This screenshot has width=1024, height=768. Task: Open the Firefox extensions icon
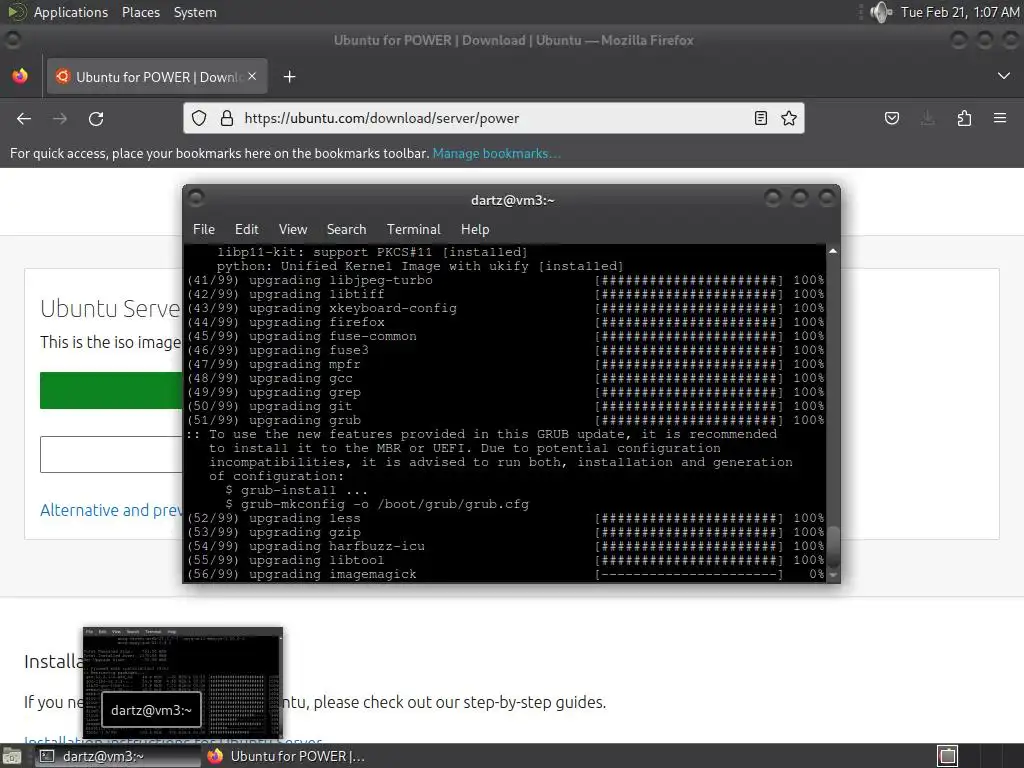pos(965,118)
